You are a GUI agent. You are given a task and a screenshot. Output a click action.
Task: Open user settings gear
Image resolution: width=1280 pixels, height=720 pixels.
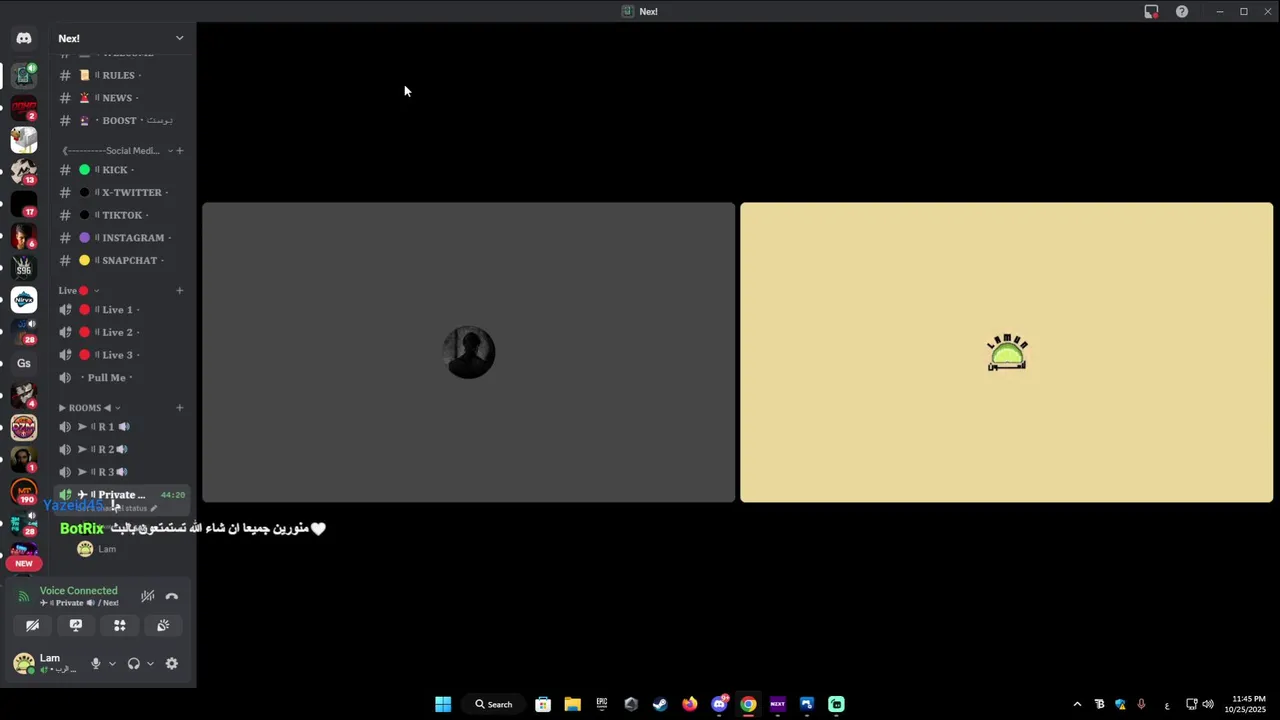[x=172, y=663]
